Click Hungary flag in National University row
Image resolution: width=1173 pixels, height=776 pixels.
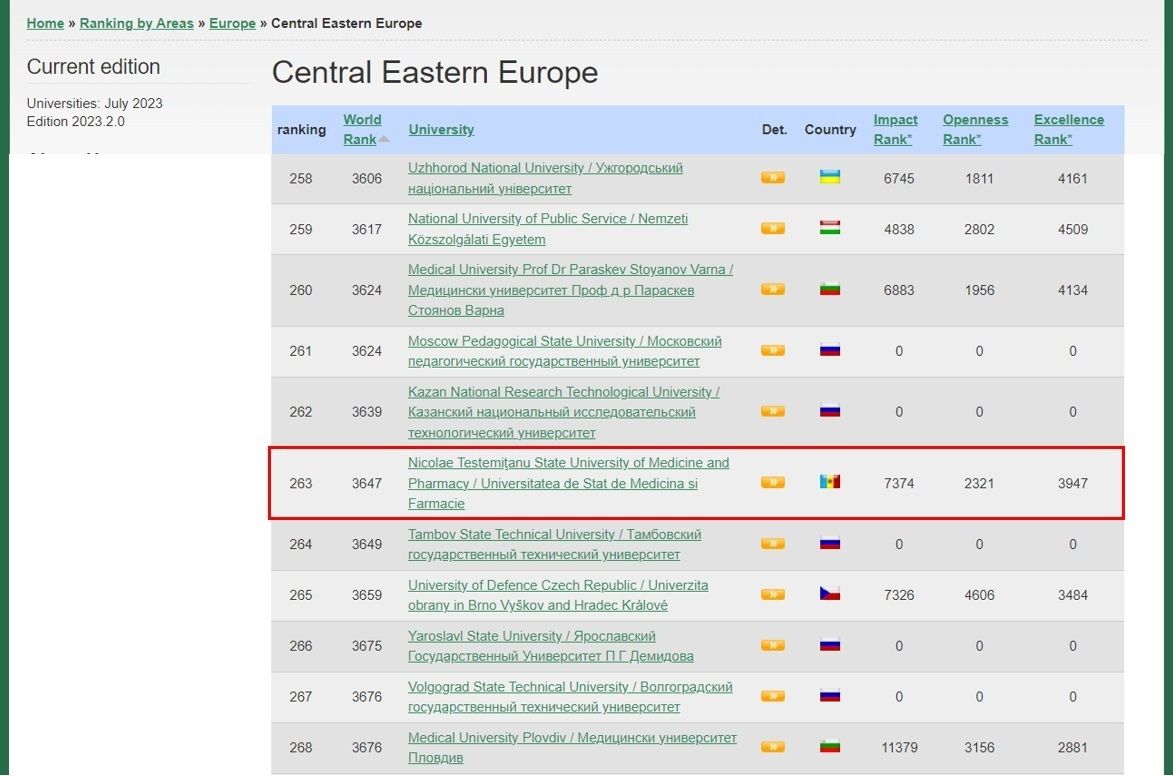tap(829, 228)
